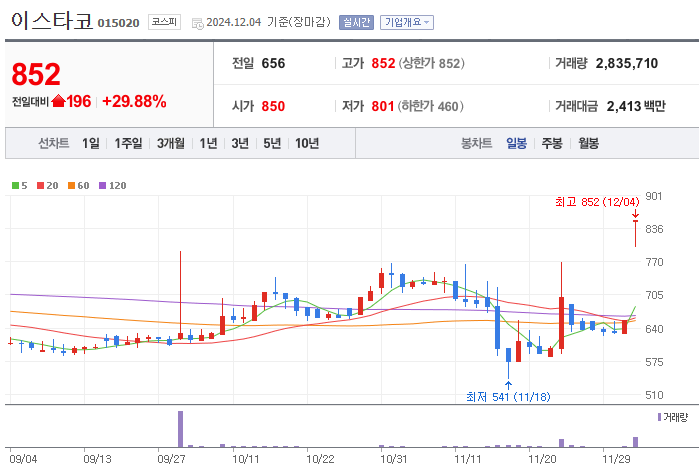699x471 pixels.
Task: Click the 거래량 2,835,710 value
Action: click(x=627, y=63)
